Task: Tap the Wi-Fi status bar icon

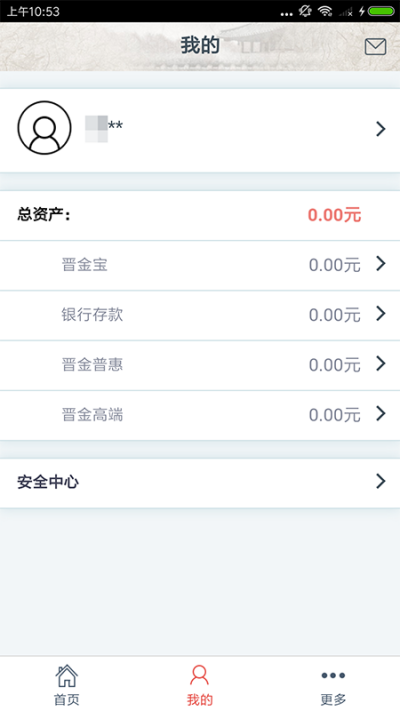Action: [x=325, y=11]
